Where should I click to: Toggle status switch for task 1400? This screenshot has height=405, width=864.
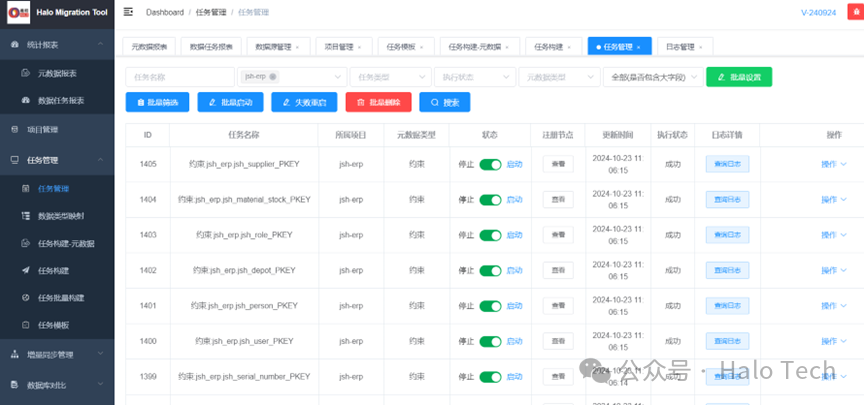(x=490, y=342)
